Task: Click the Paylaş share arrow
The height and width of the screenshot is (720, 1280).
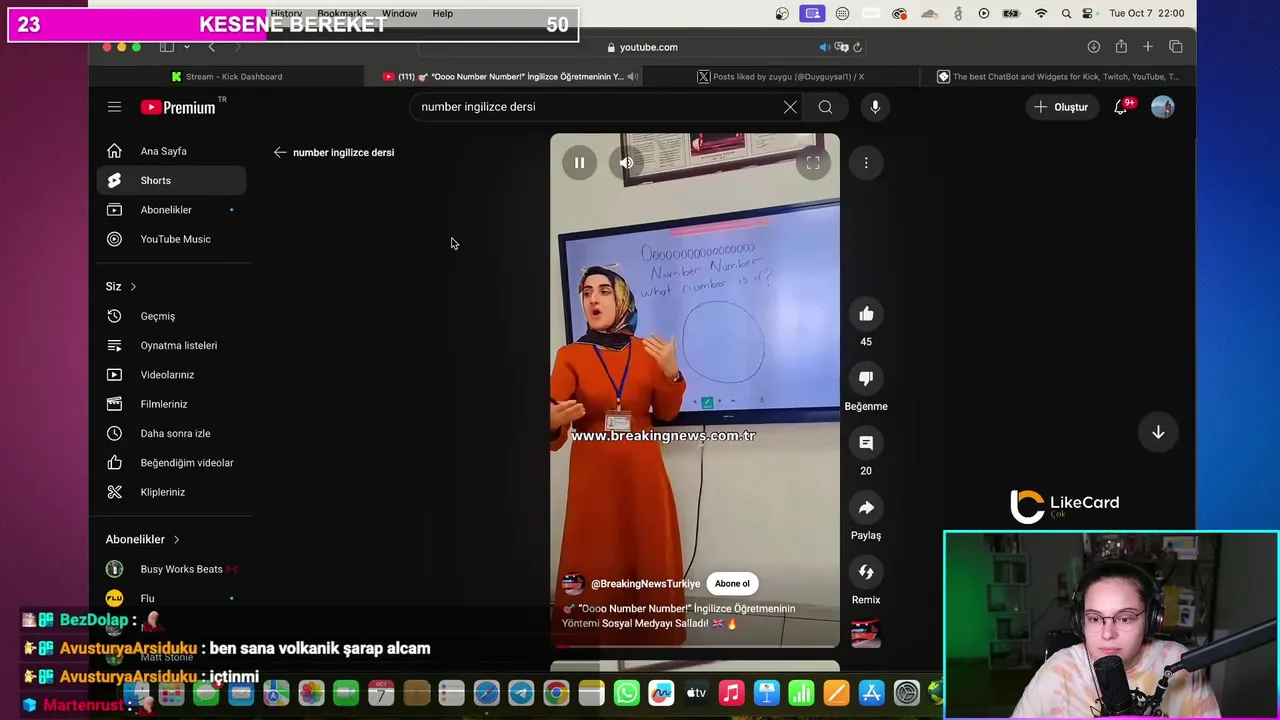Action: click(866, 507)
